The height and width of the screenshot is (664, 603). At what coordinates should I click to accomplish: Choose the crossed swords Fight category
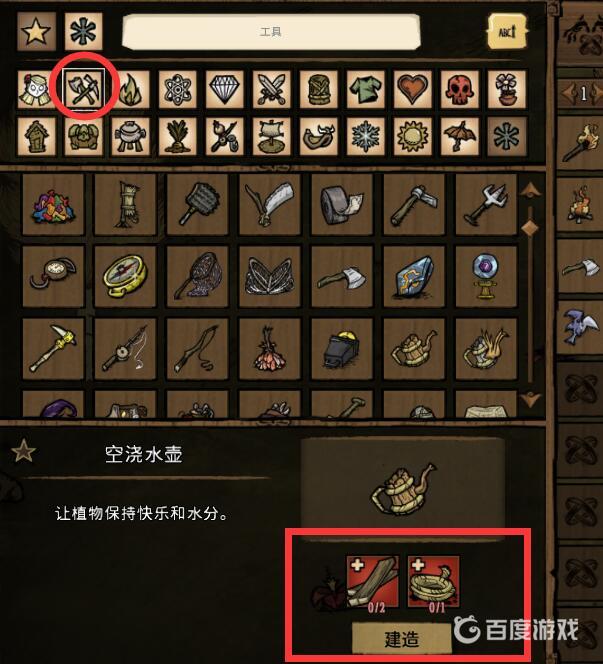(x=271, y=89)
